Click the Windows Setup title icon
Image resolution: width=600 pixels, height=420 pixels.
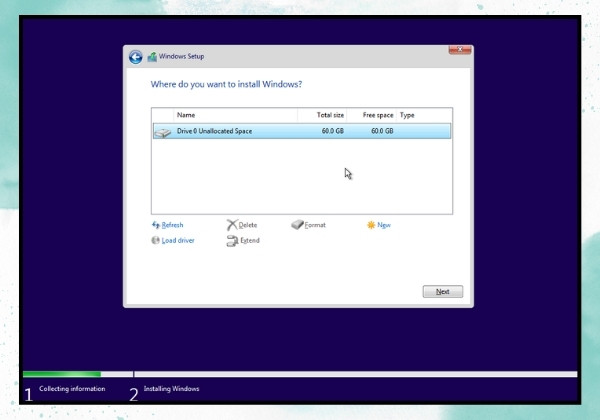(x=152, y=57)
